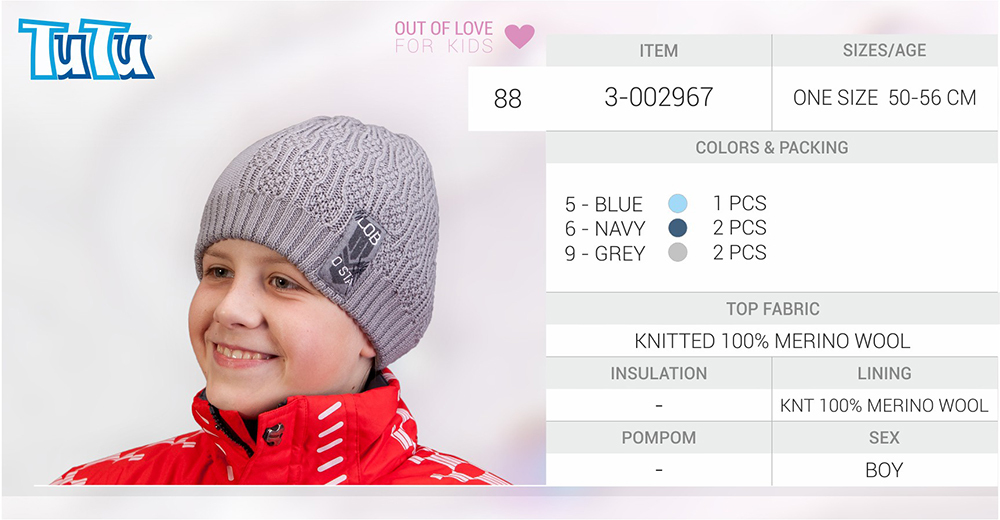Click the OUT OF LOVE FOR KIDS slogan
Viewport: 1000px width, 520px height.
point(444,37)
